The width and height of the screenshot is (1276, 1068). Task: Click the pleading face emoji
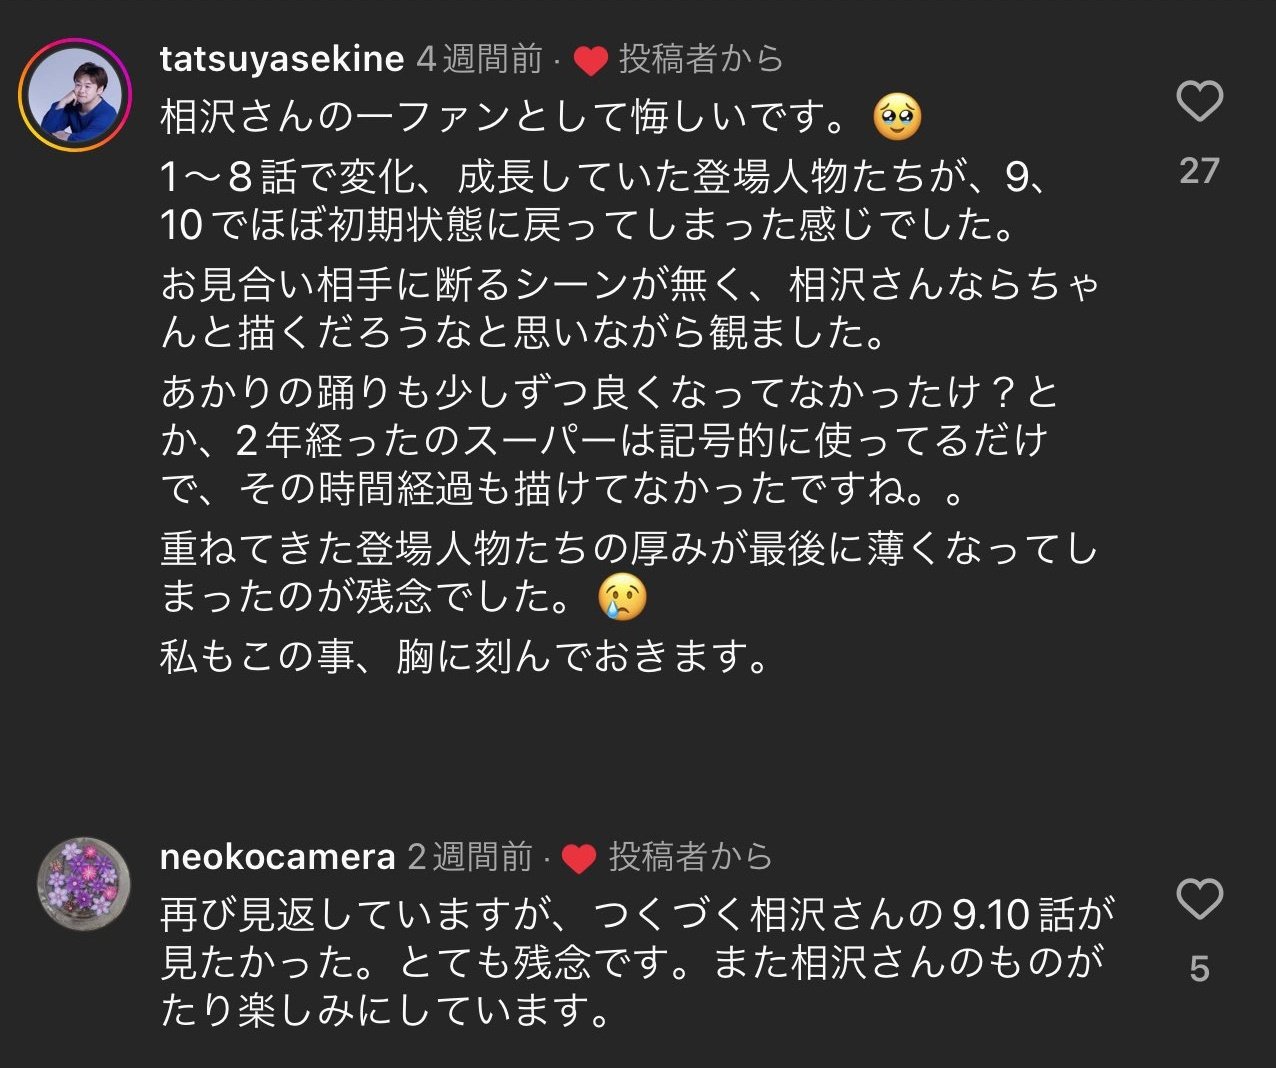[x=896, y=119]
